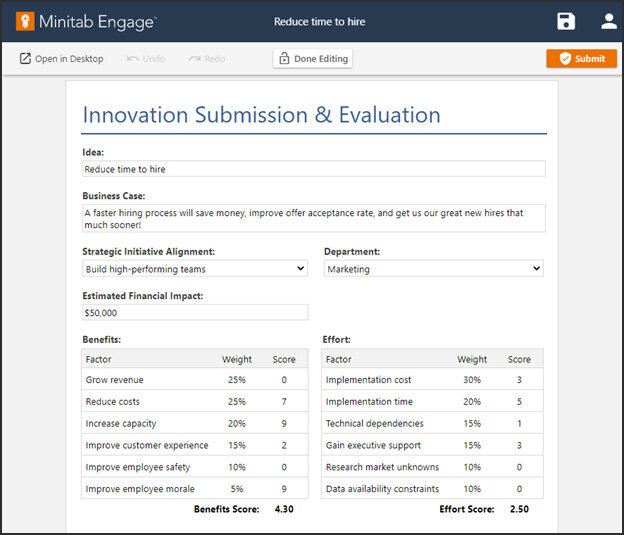Click the Minitab Engage lightbulb logo
The height and width of the screenshot is (535, 624).
(x=25, y=21)
